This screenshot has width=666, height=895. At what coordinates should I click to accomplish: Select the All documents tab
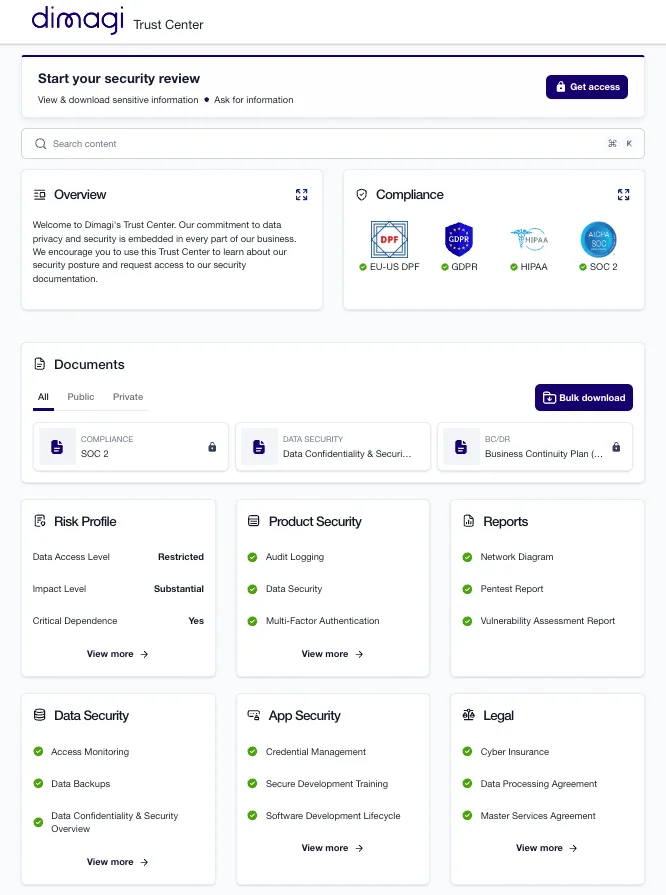43,397
